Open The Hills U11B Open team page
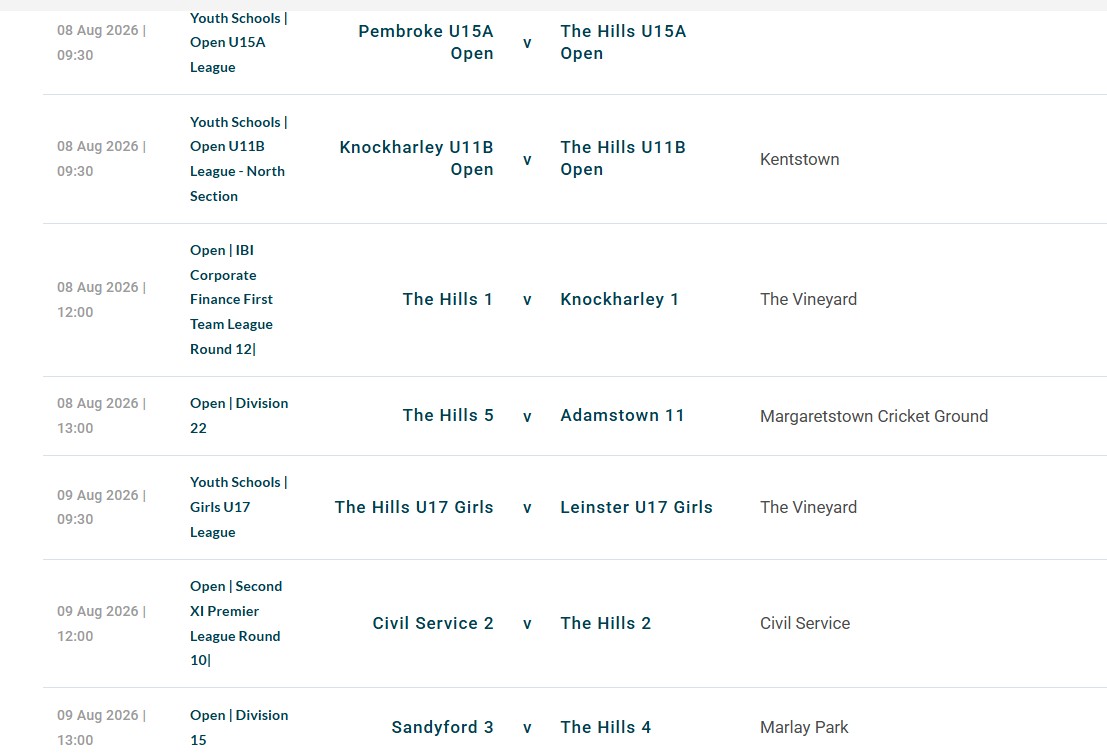 pyautogui.click(x=623, y=158)
